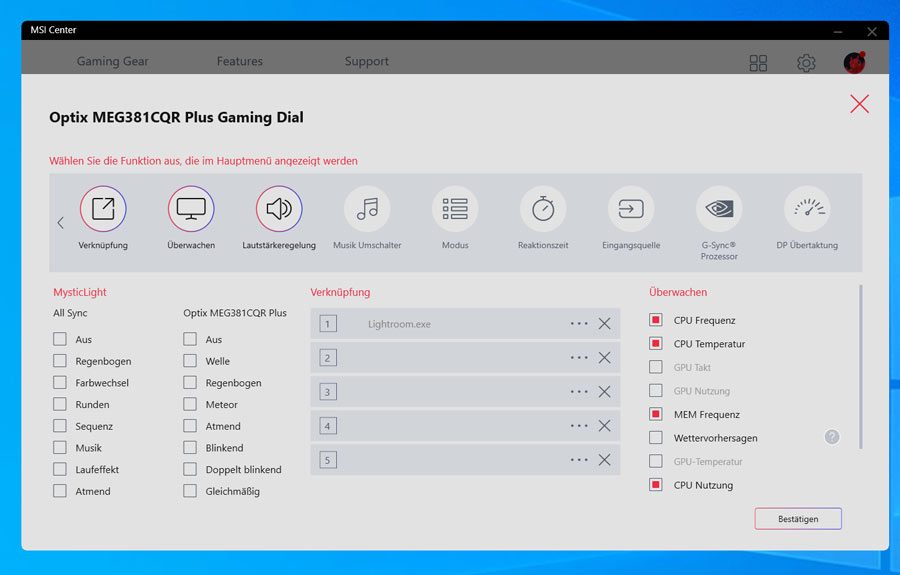Check All Sync Farbwechsel effect
The width and height of the screenshot is (900, 575).
(60, 382)
